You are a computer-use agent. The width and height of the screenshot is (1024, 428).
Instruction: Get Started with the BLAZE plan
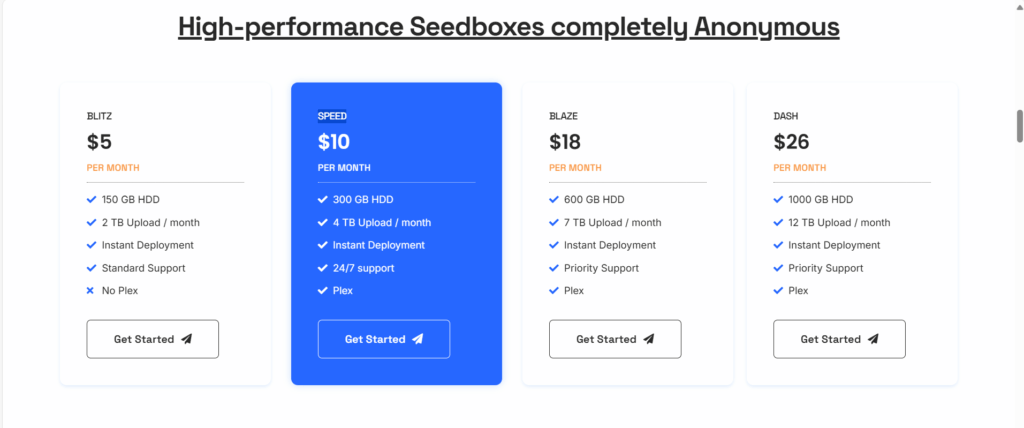point(615,339)
